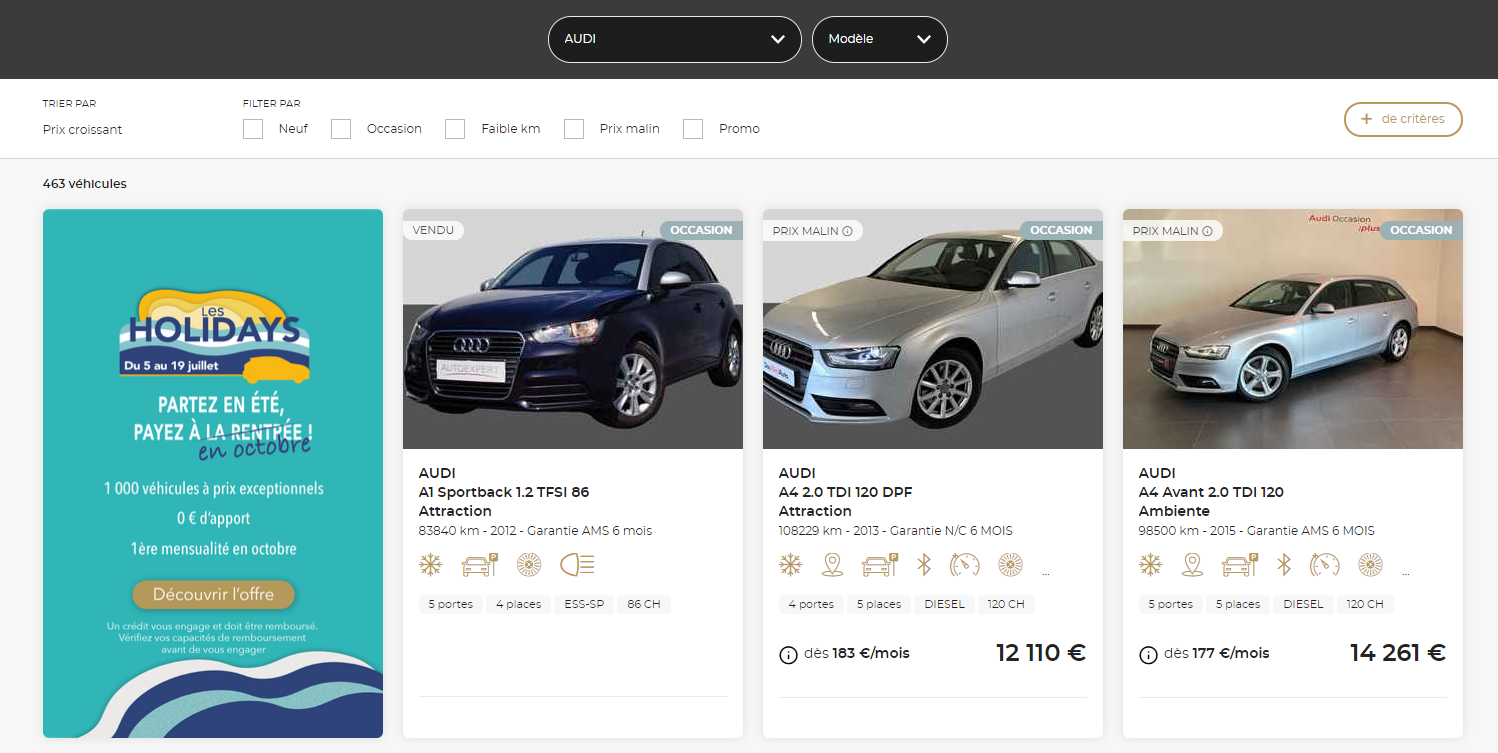Open A1 Sportback 1.2 TFSI 86 title
The height and width of the screenshot is (753, 1498).
point(504,492)
